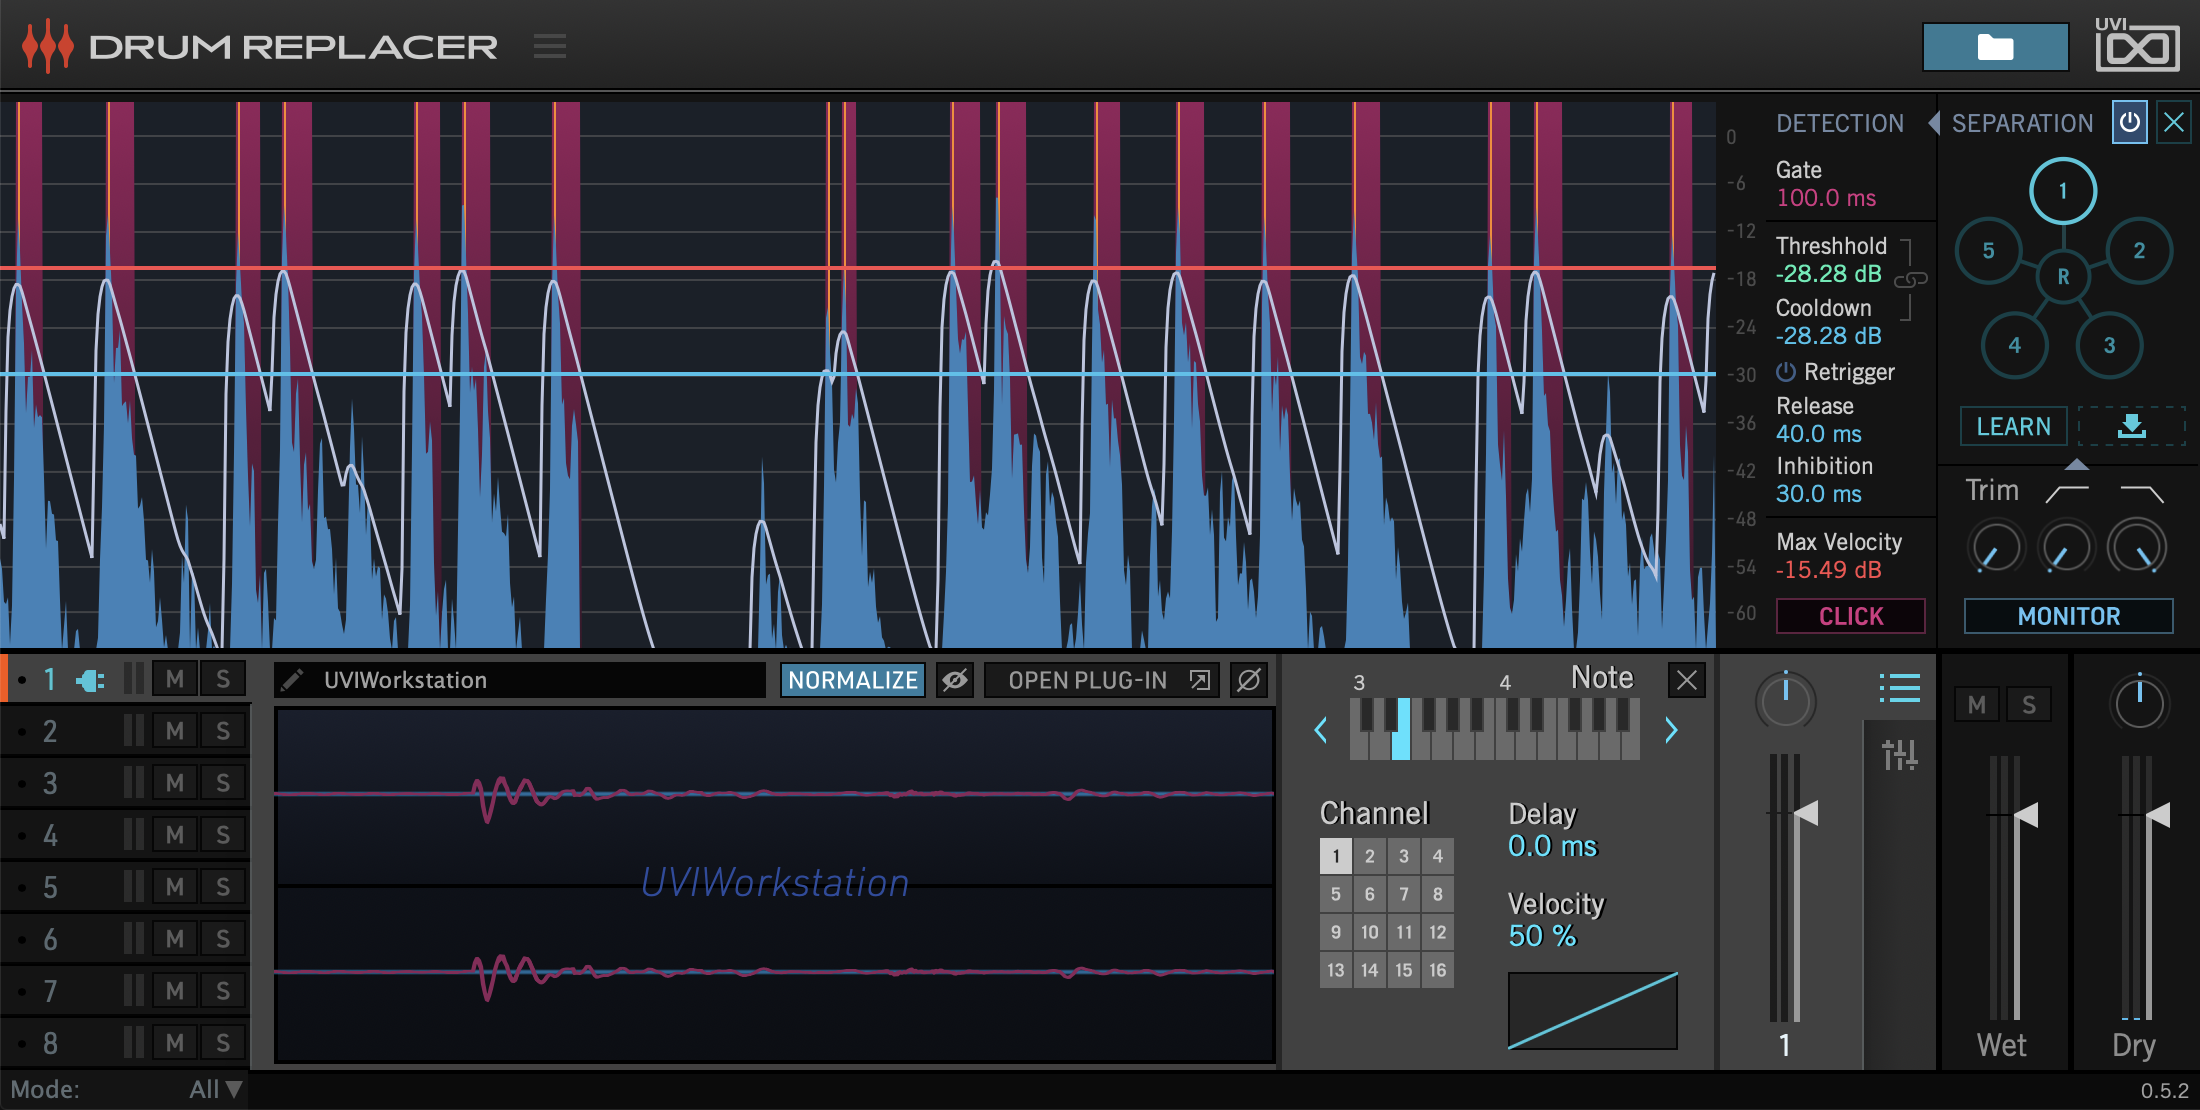The height and width of the screenshot is (1110, 2200).
Task: Collapse the Separation panel arrow
Action: point(1934,123)
